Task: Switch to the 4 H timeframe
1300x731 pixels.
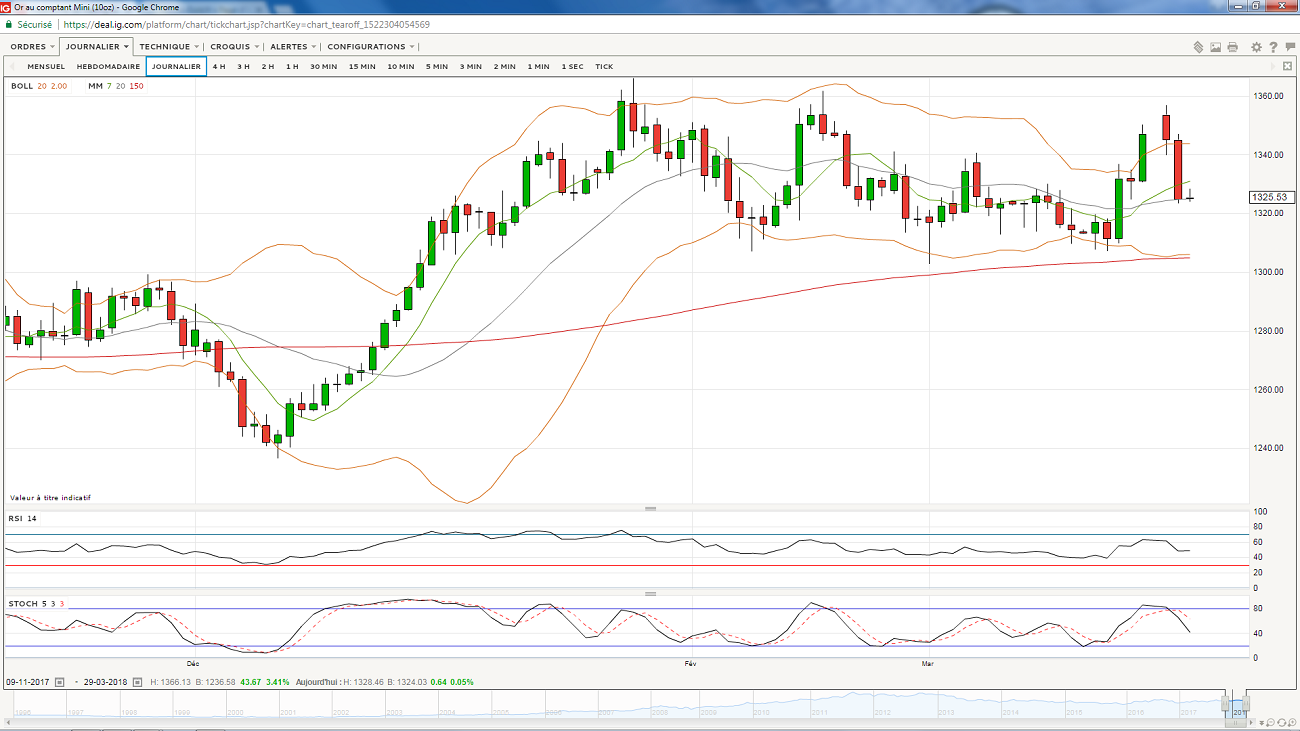Action: click(x=219, y=67)
